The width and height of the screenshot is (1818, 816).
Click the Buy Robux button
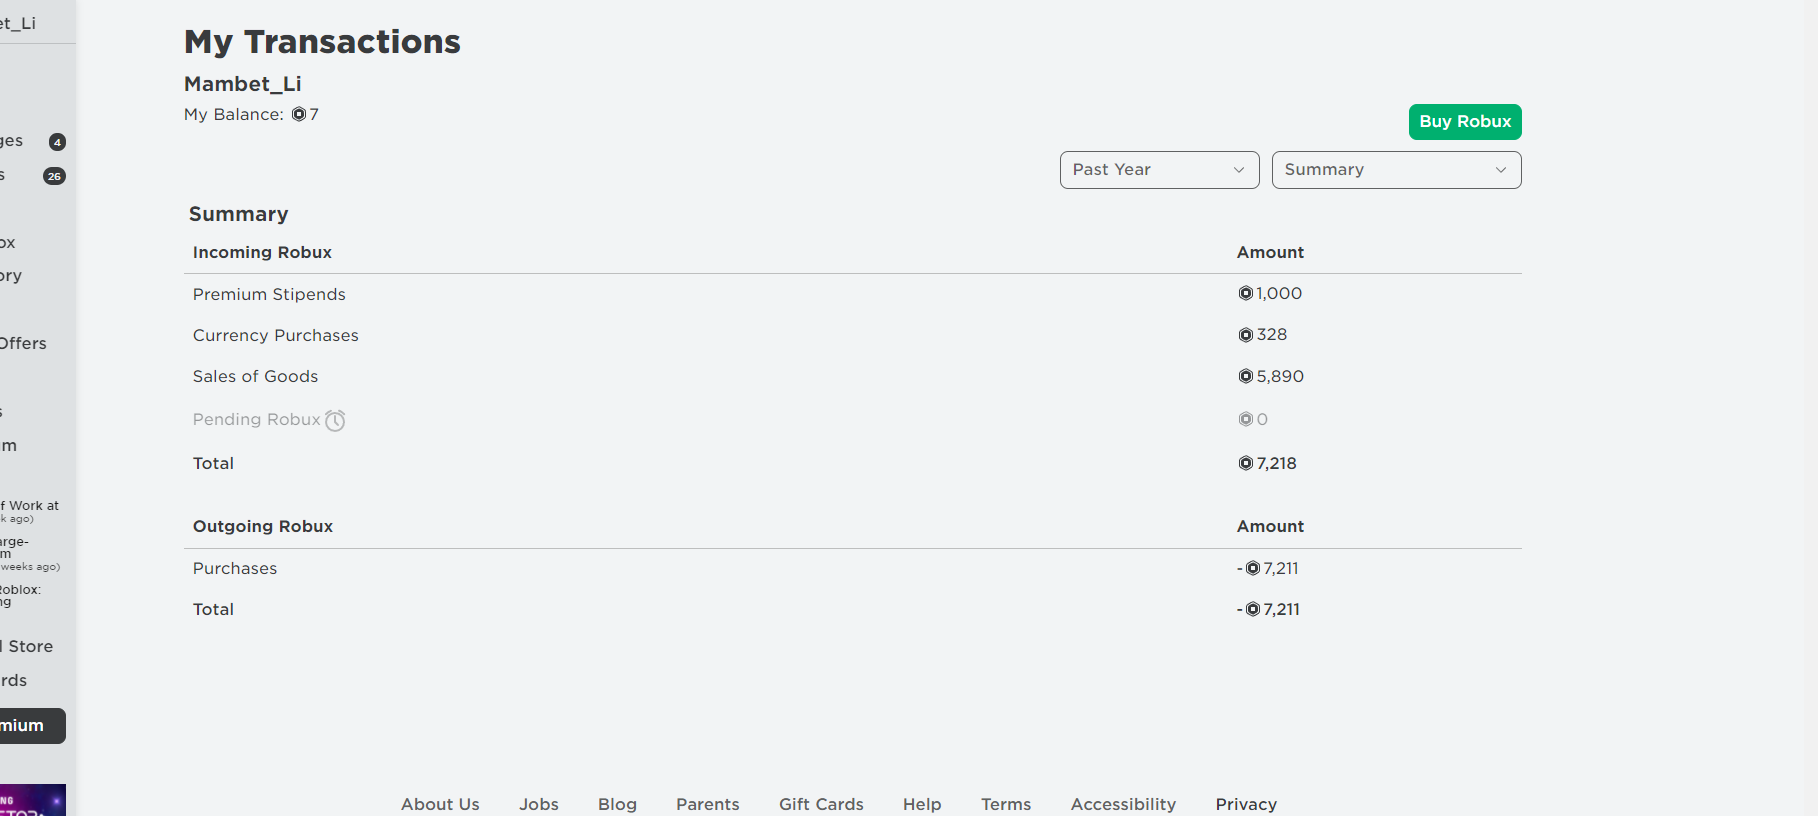[x=1465, y=122]
